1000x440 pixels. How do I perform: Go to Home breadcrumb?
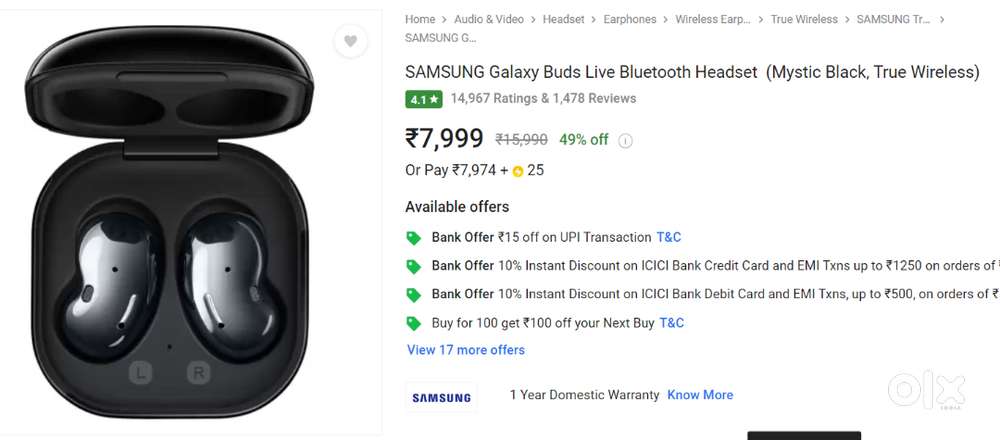click(x=420, y=19)
